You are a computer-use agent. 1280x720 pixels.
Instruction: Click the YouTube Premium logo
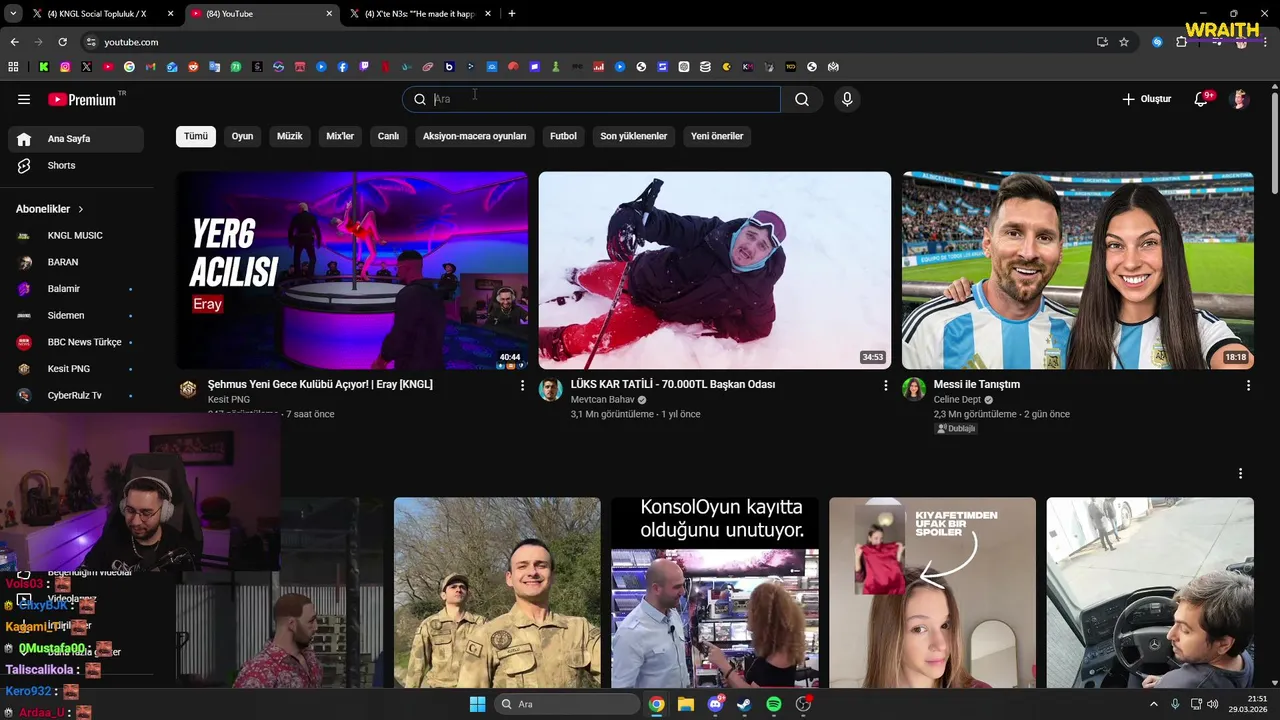tap(81, 99)
